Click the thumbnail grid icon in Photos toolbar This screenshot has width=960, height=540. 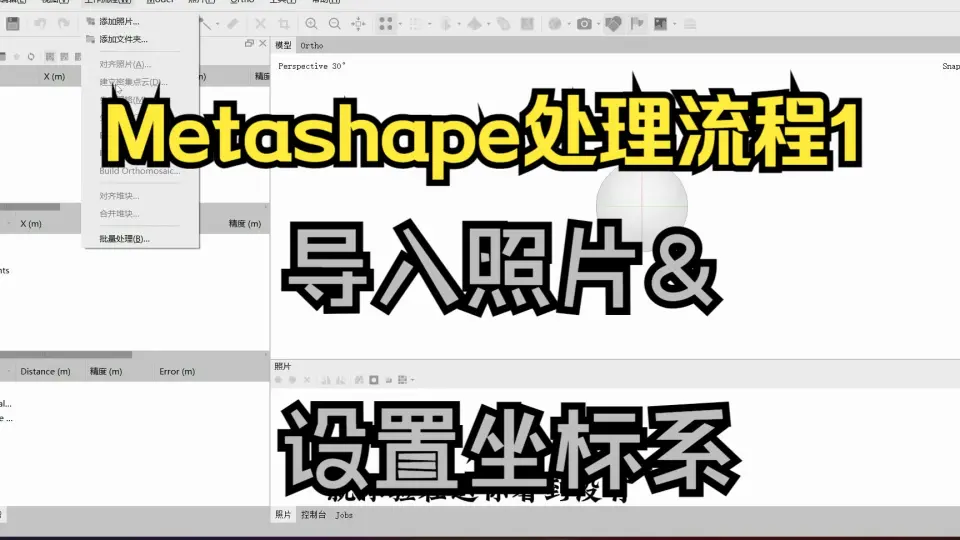pyautogui.click(x=402, y=380)
